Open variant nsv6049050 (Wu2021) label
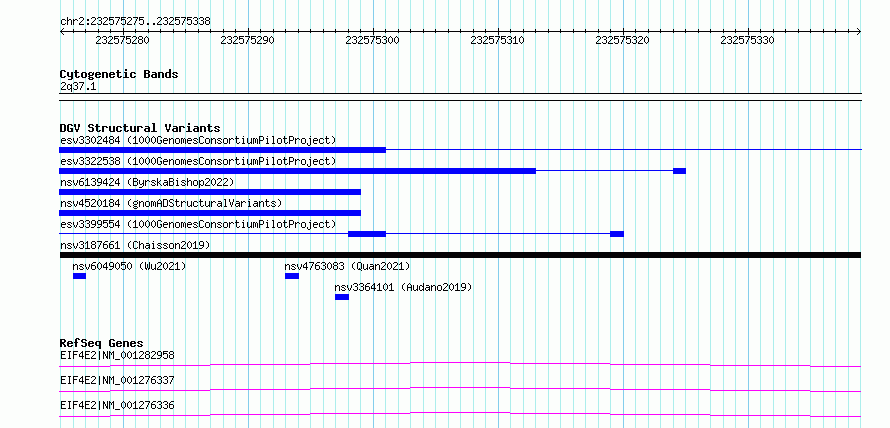The width and height of the screenshot is (890, 428). 129,266
